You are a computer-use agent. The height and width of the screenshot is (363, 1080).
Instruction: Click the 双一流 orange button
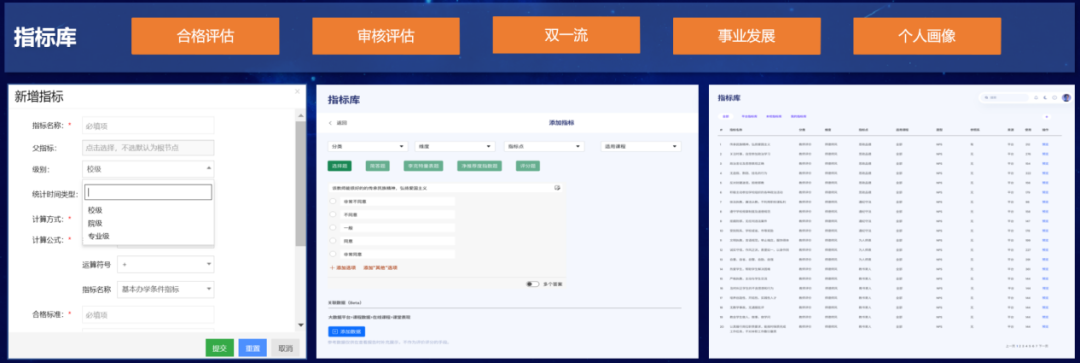click(566, 35)
